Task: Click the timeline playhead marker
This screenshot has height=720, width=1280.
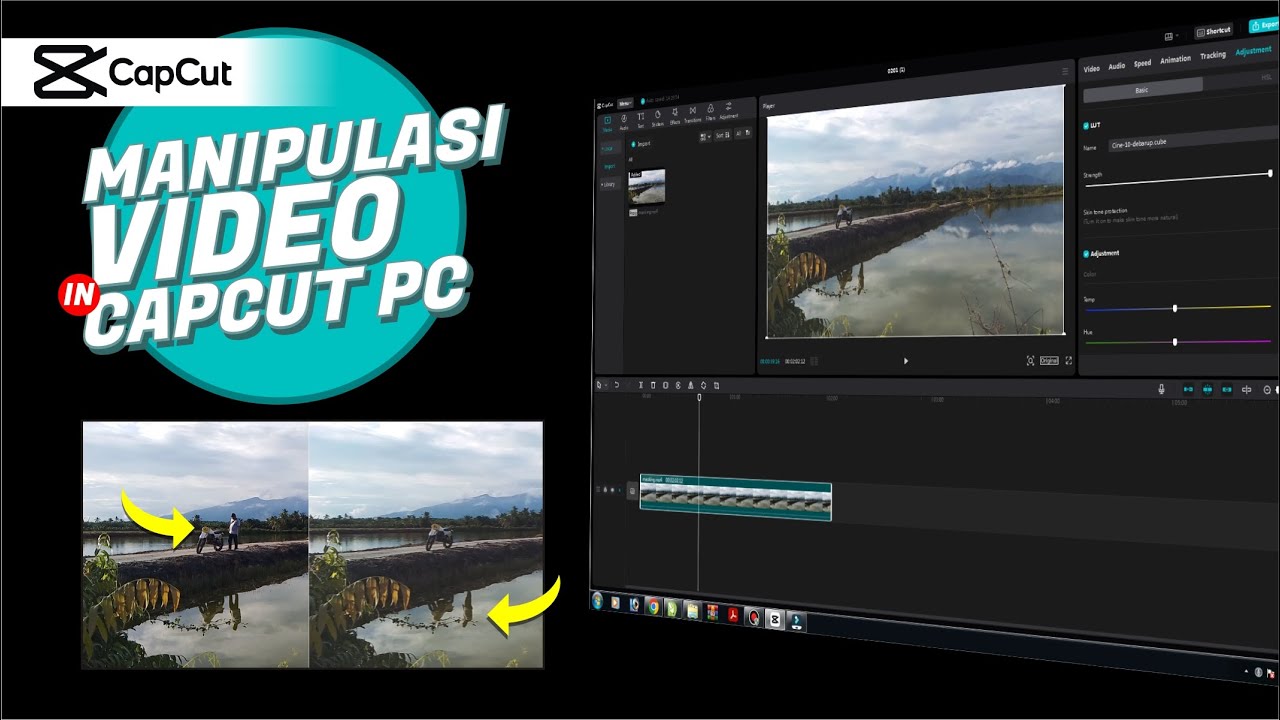Action: 699,398
